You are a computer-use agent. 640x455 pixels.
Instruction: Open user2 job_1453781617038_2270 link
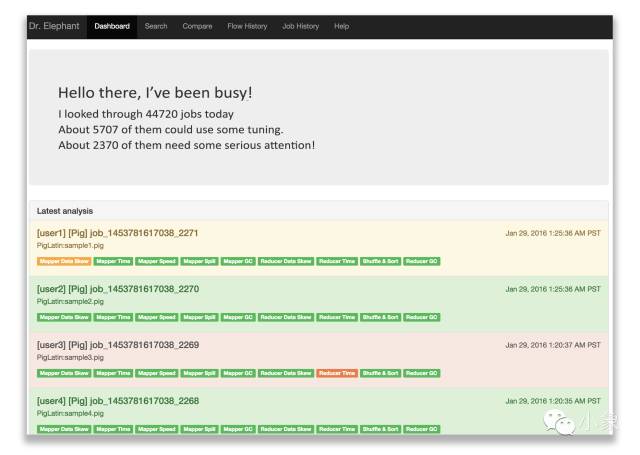click(118, 289)
